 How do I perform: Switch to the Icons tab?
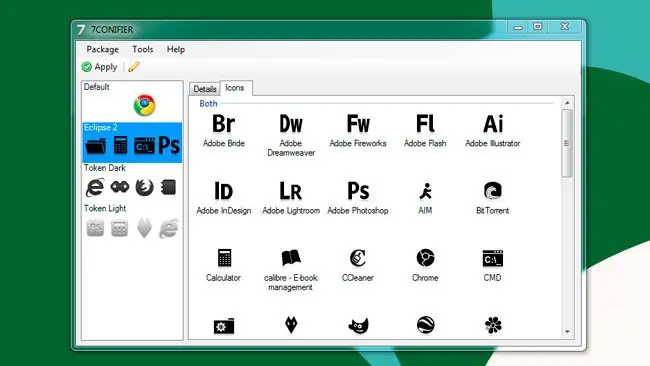coord(235,88)
